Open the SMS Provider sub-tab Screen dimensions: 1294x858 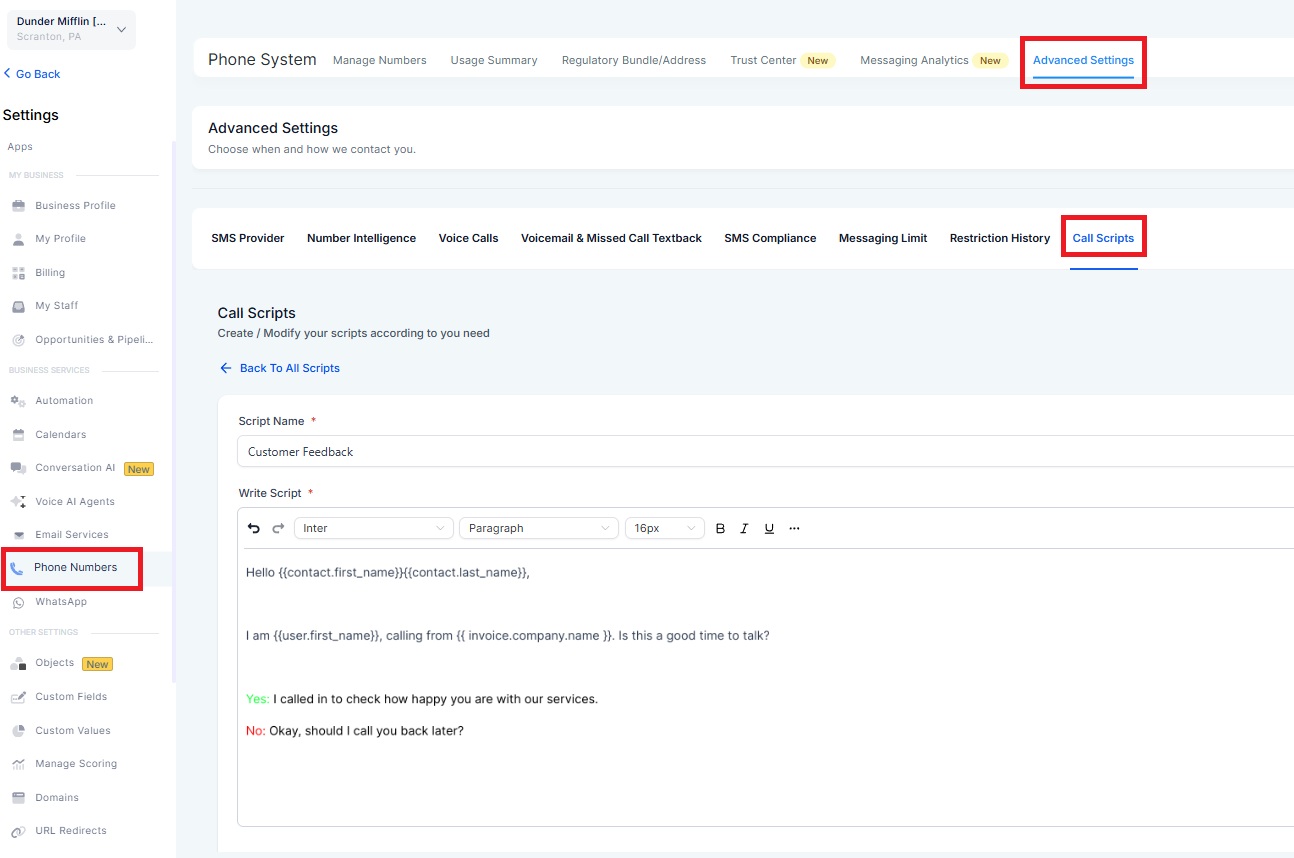point(248,238)
